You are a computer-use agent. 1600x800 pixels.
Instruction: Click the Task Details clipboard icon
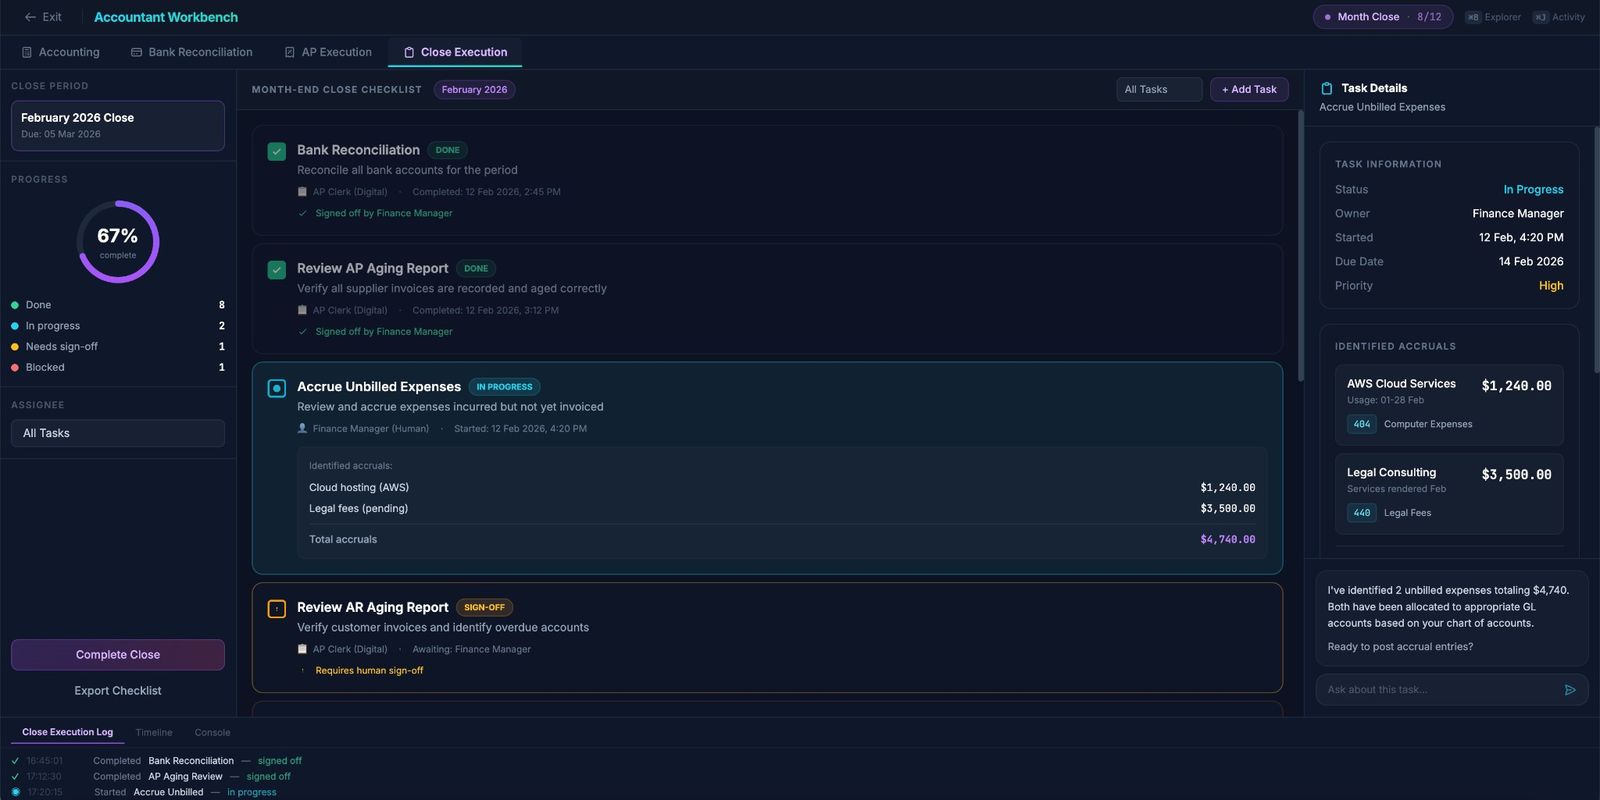[1327, 88]
